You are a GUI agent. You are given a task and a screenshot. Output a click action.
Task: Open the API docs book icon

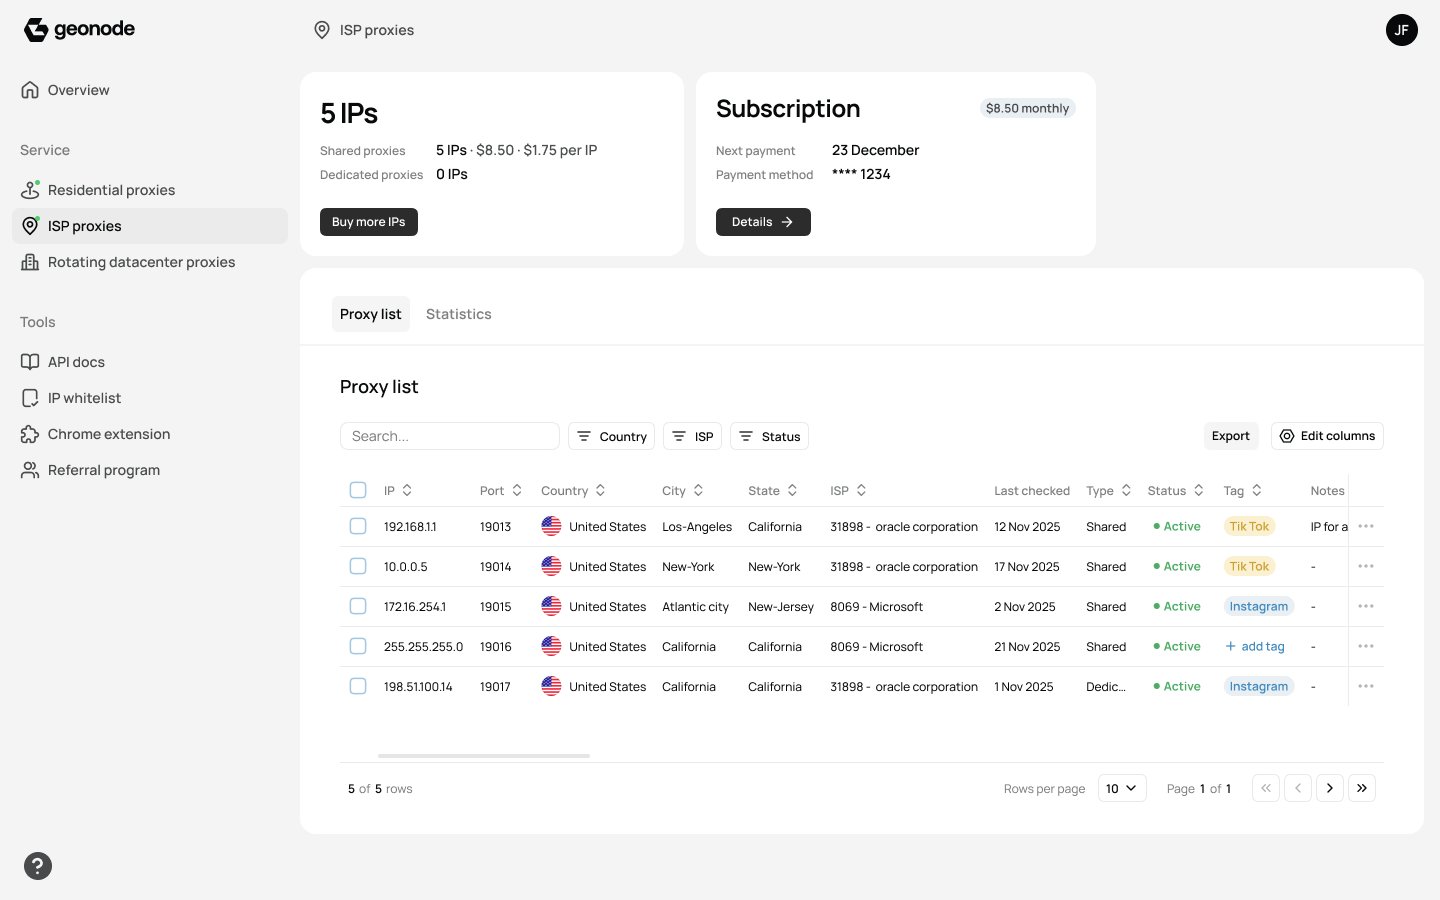pyautogui.click(x=30, y=362)
